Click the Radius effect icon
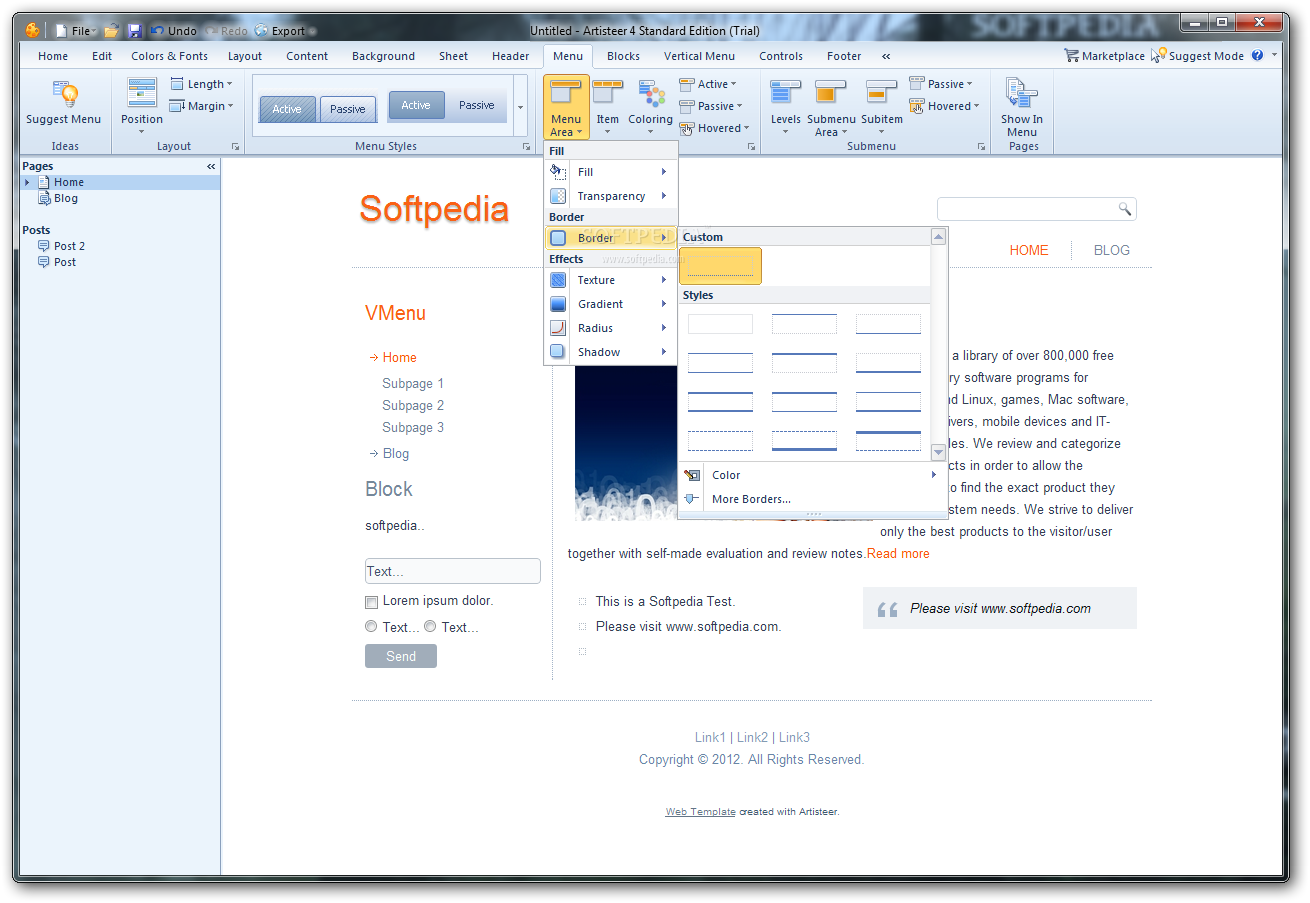1310x903 pixels. [x=558, y=328]
